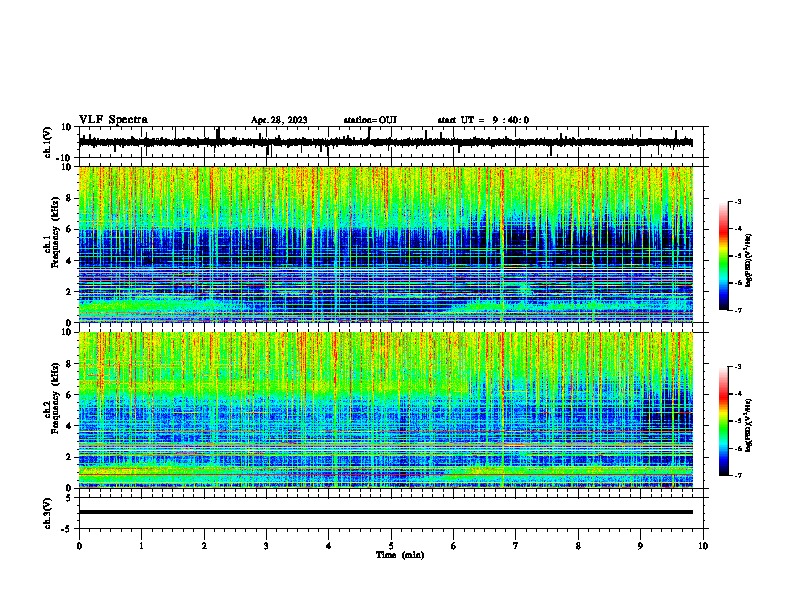
Task: Click the "VLF Spectra" title text
Action: (113, 120)
